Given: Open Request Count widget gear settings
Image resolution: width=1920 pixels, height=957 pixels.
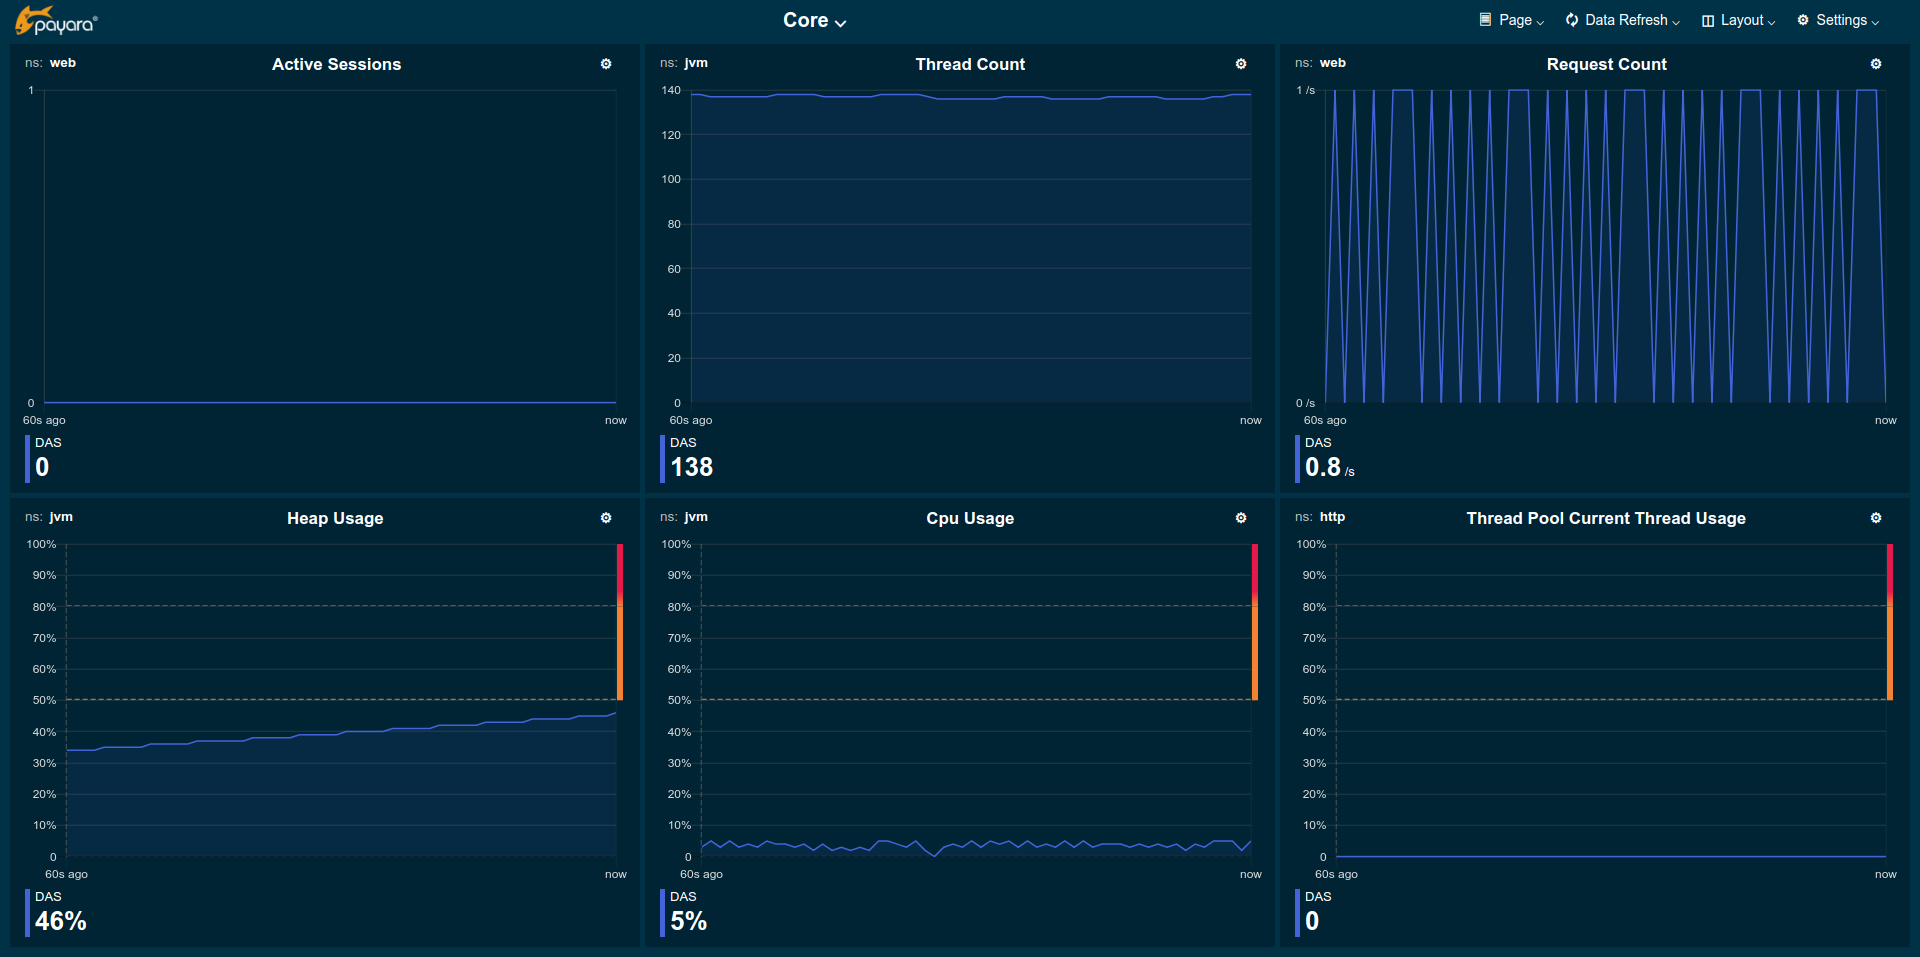Looking at the screenshot, I should click(1876, 64).
